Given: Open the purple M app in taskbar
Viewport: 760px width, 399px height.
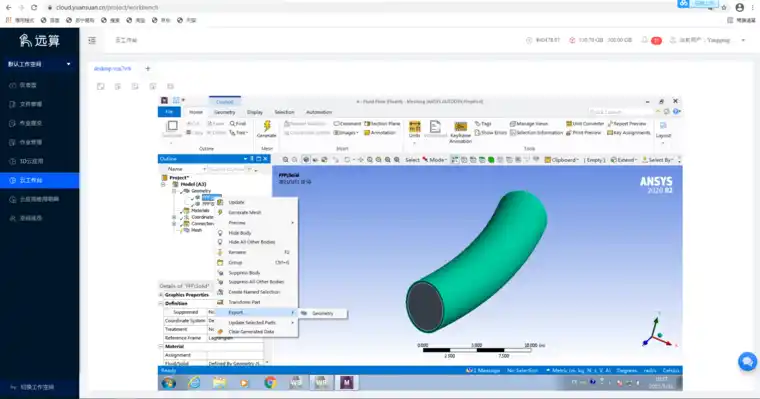Looking at the screenshot, I should click(347, 383).
